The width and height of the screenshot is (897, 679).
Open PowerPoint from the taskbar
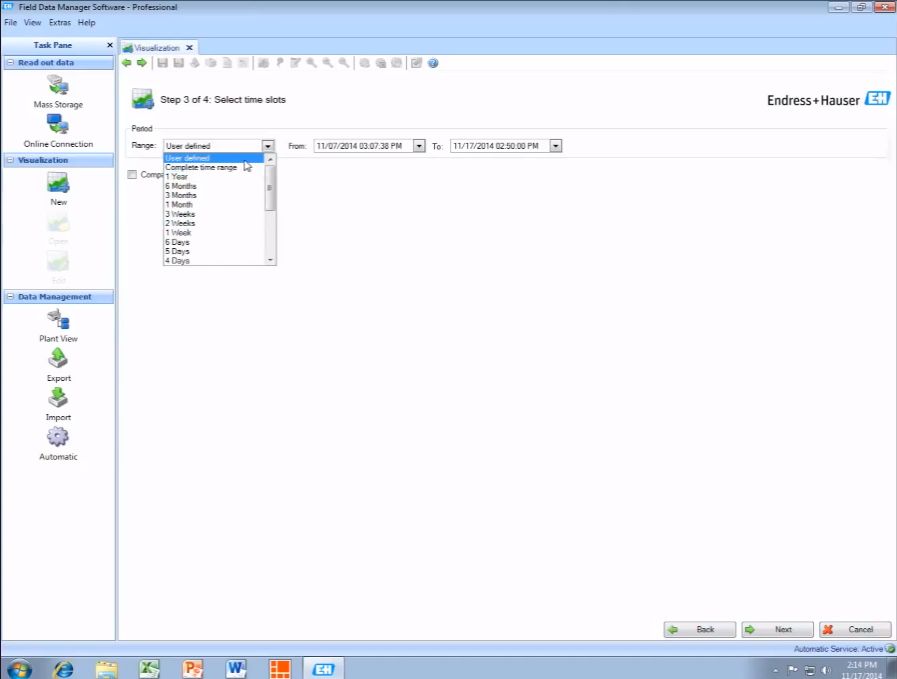193,668
